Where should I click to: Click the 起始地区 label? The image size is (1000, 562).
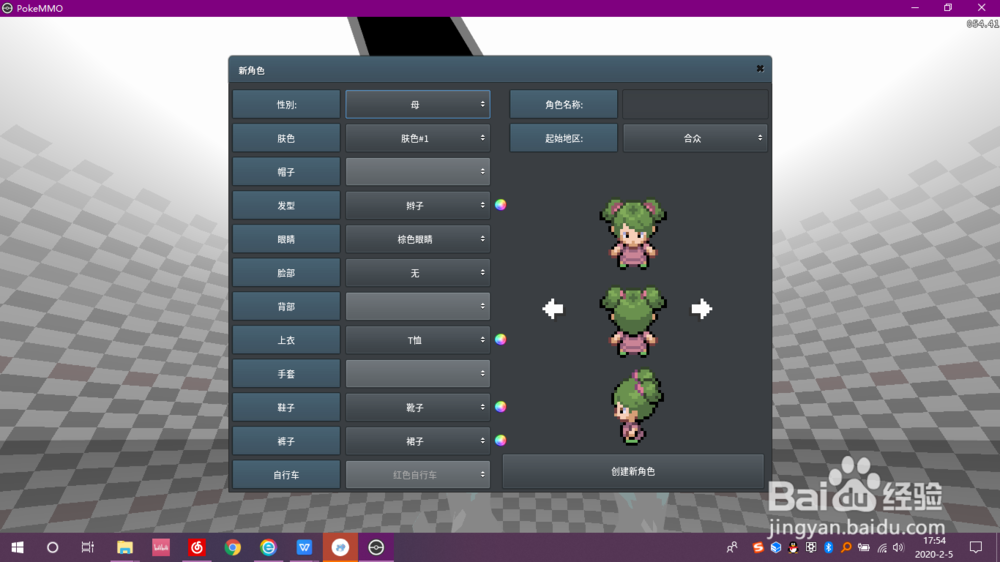point(564,138)
